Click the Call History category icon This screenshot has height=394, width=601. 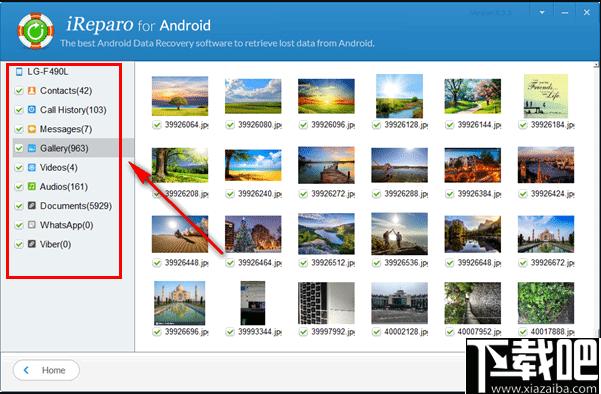[32, 110]
